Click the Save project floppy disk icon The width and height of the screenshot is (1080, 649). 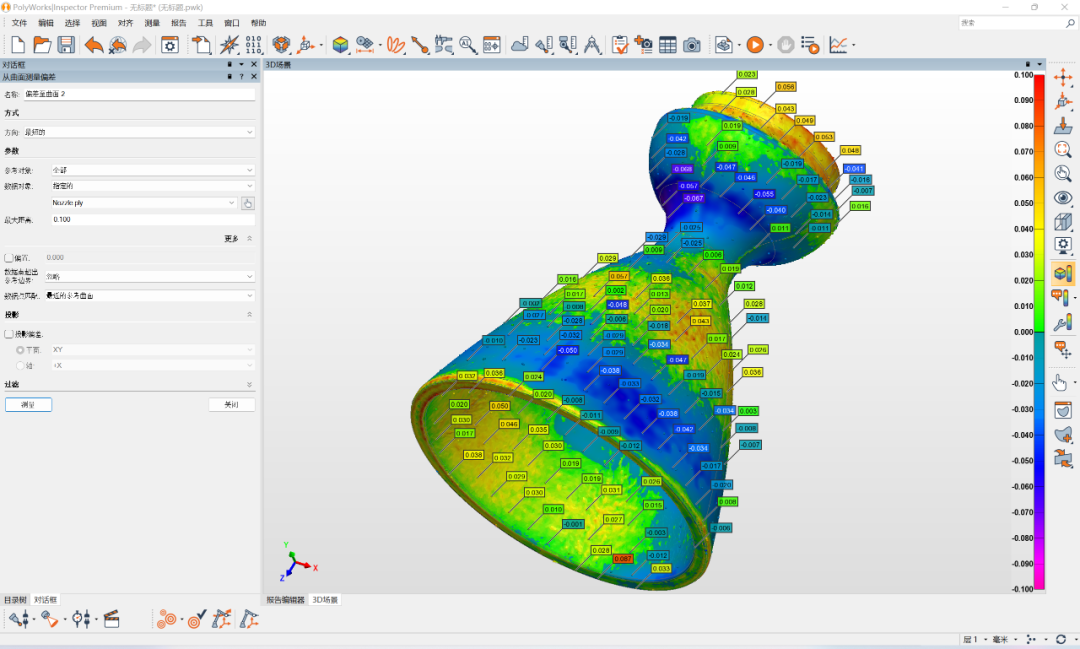click(x=66, y=44)
